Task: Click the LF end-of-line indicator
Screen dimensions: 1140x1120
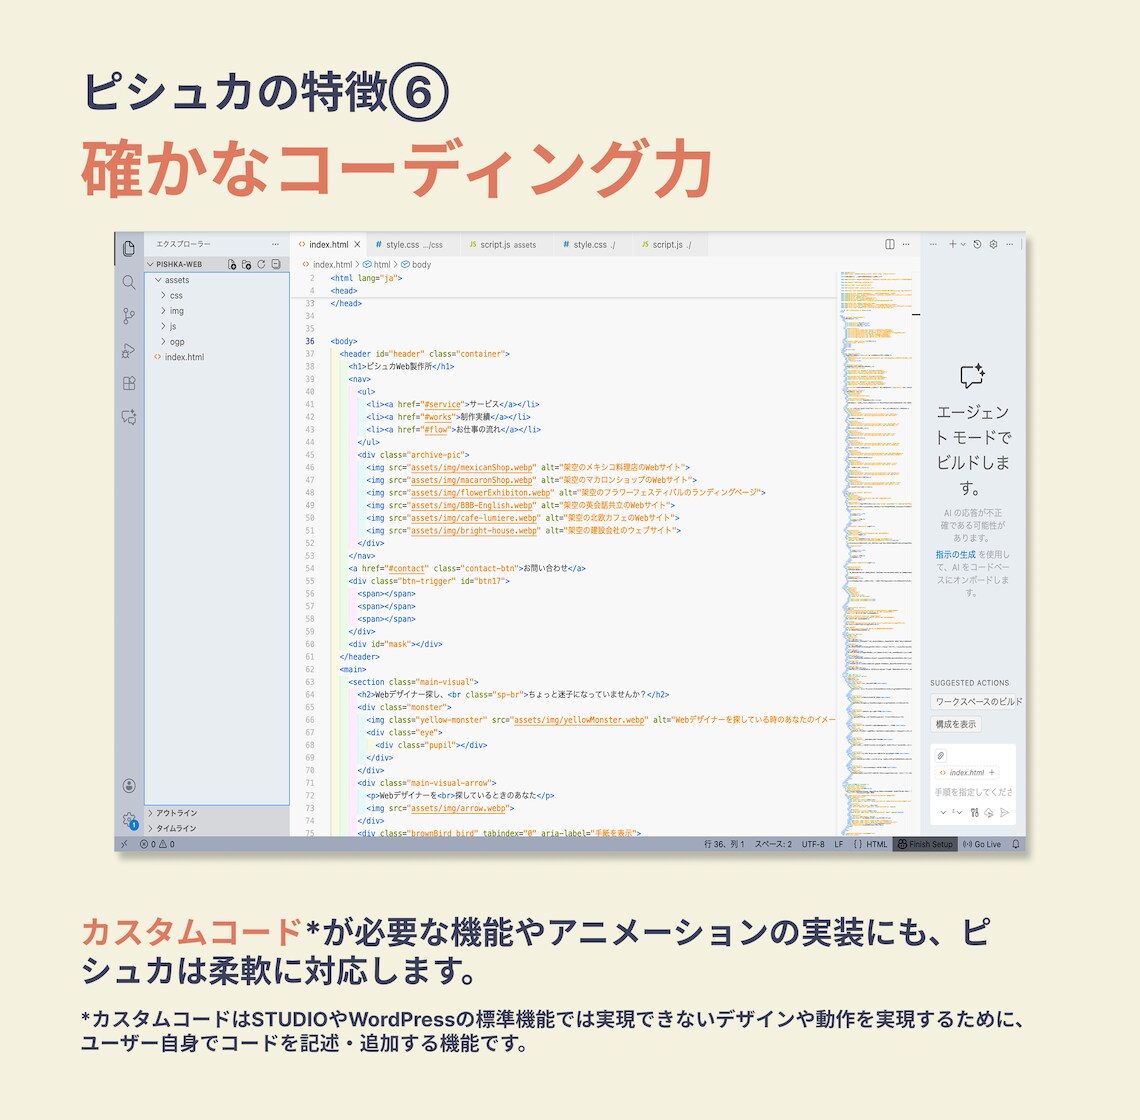Action: [x=838, y=844]
